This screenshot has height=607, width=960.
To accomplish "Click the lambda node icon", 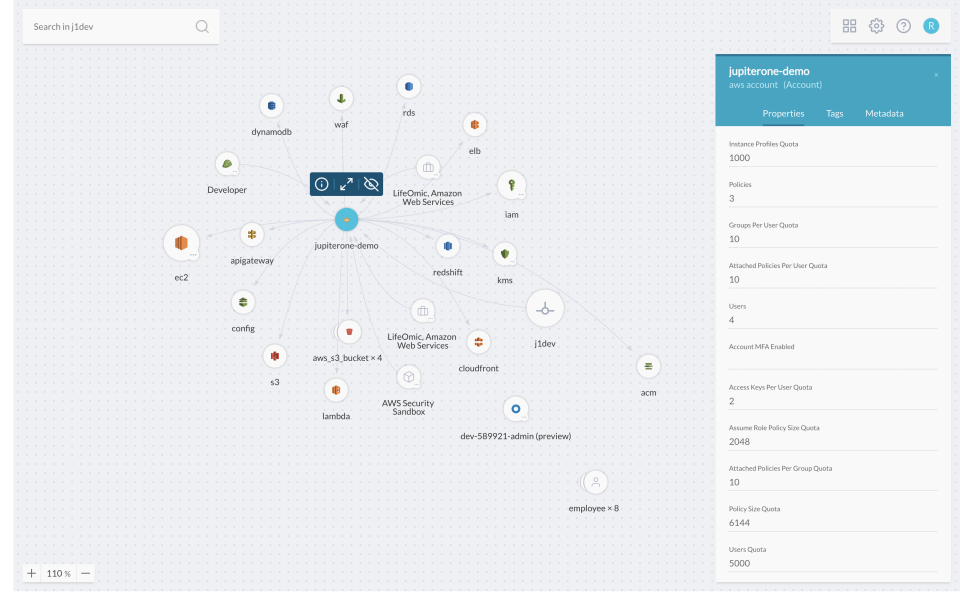I will (x=336, y=390).
